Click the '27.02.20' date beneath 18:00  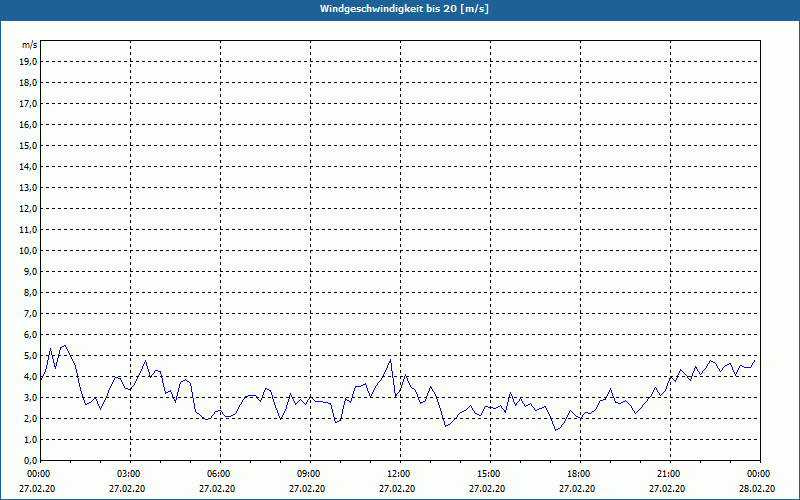(x=577, y=489)
